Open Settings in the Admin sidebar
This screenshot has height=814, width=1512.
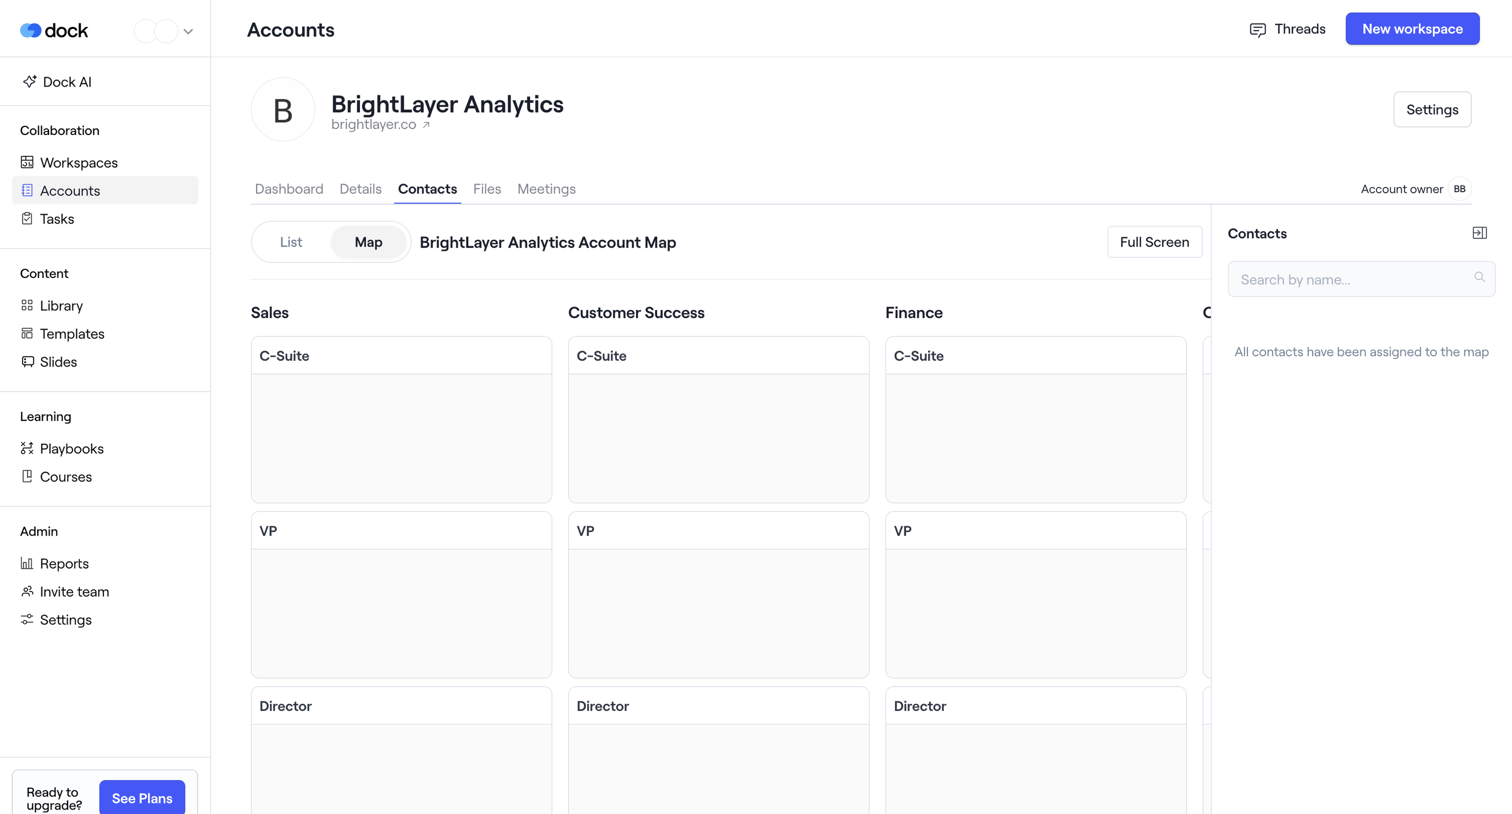coord(105,619)
